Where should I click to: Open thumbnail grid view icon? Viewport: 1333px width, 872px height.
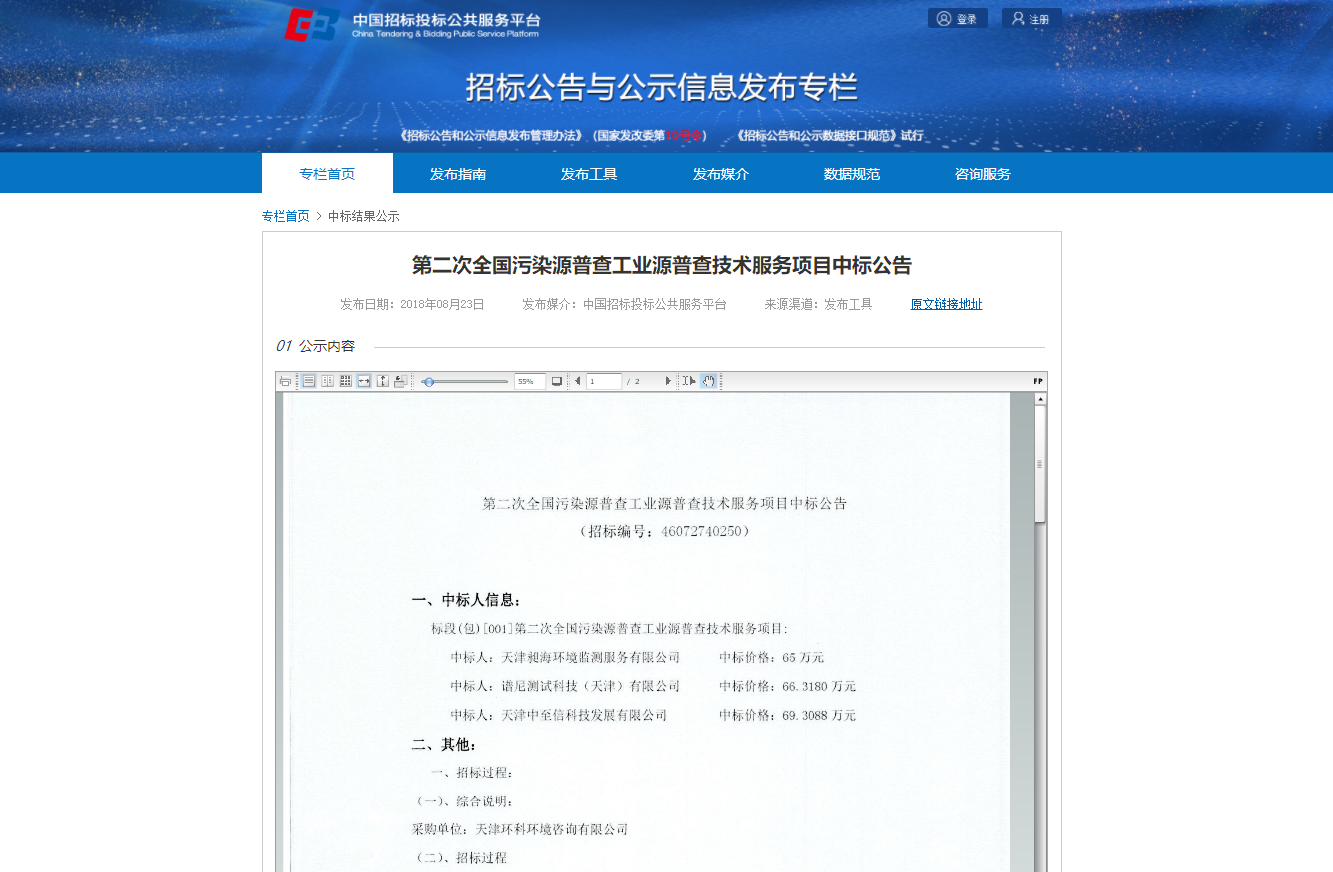(345, 381)
